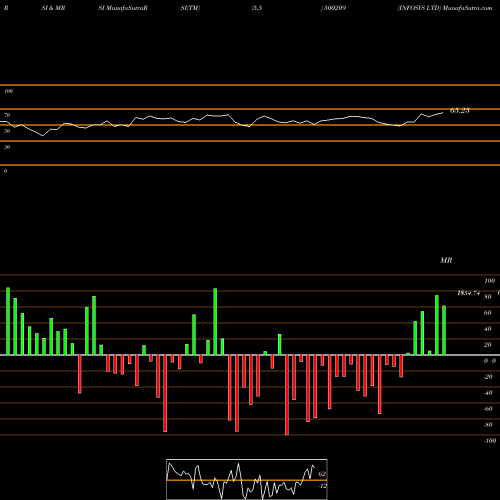The width and height of the screenshot is (500, 500).
Task: Click the MR axis label -20
Action: click(x=488, y=377)
